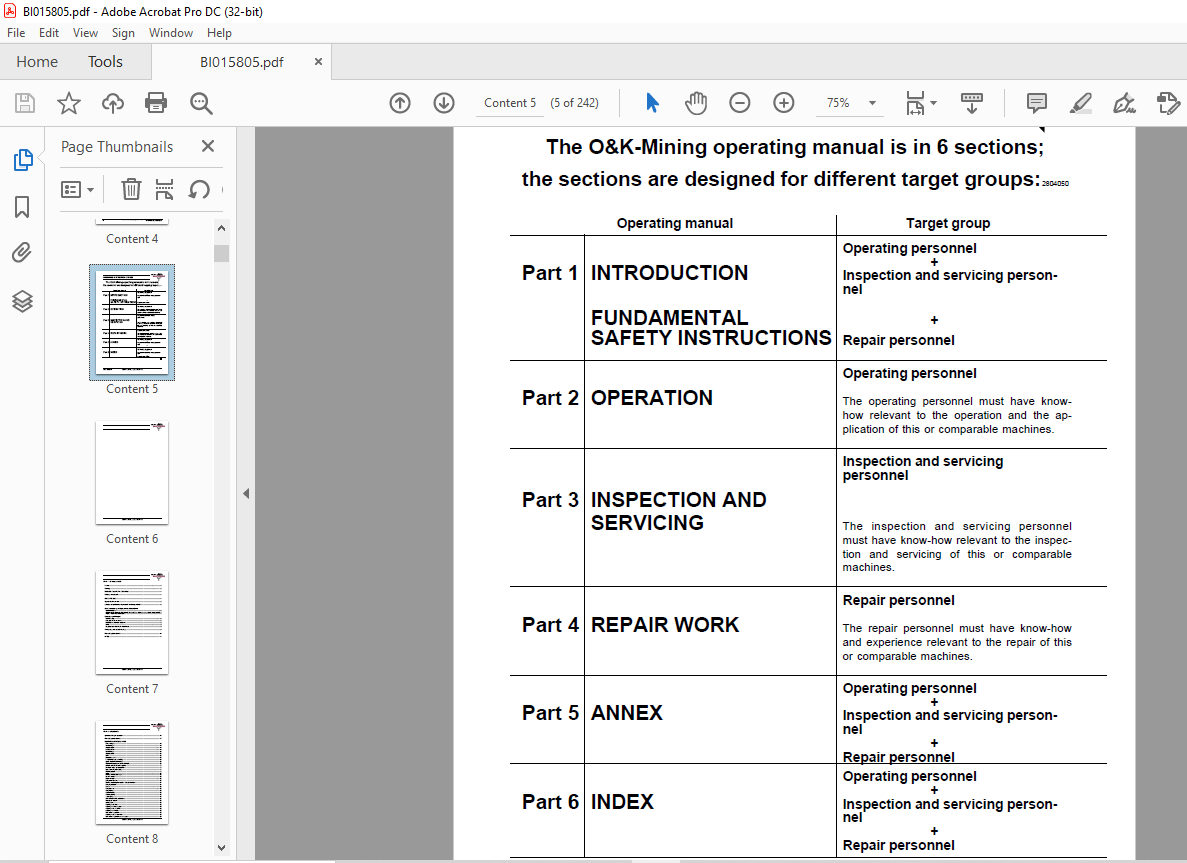
Task: Click the Save file icon
Action: point(25,103)
